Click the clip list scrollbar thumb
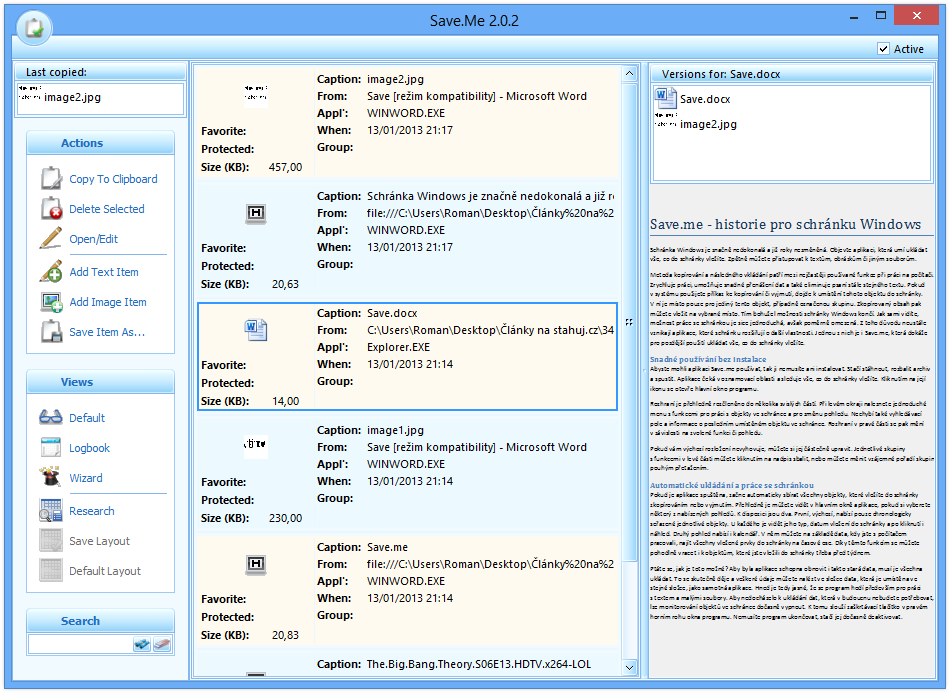 pyautogui.click(x=629, y=322)
